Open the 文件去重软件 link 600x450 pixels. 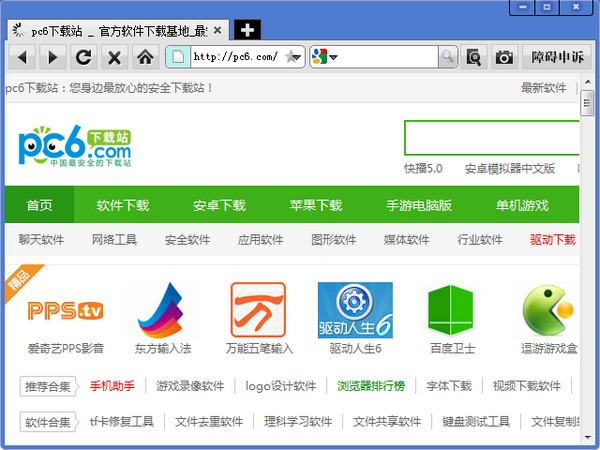tap(209, 422)
